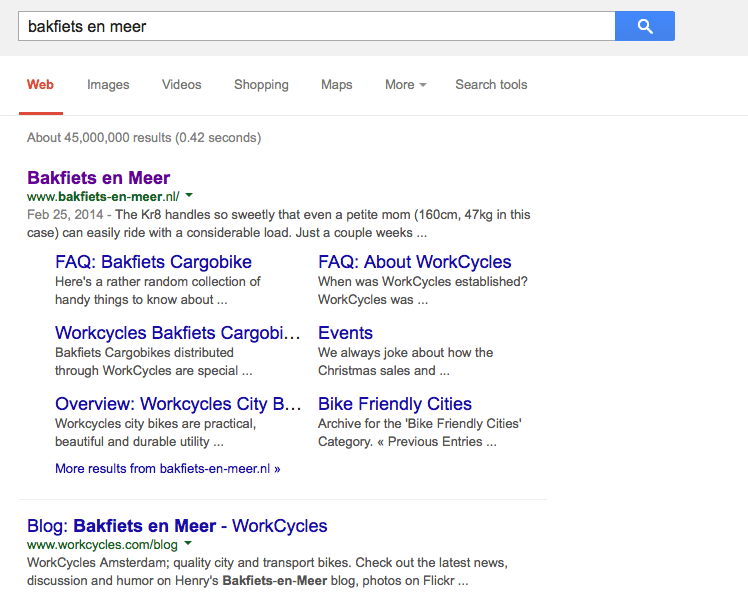This screenshot has width=748, height=595.
Task: Open the Bike Friendly Cities sitelink
Action: click(x=394, y=404)
